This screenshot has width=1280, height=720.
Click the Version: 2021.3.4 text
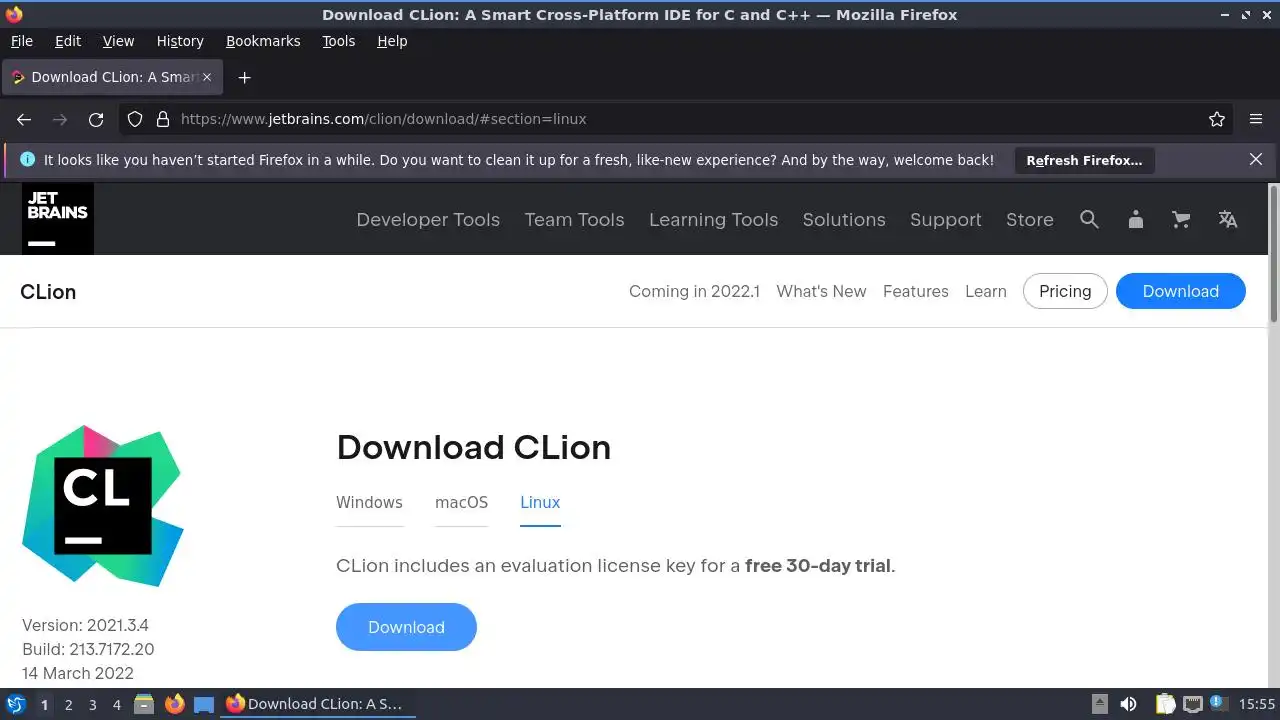coord(85,625)
